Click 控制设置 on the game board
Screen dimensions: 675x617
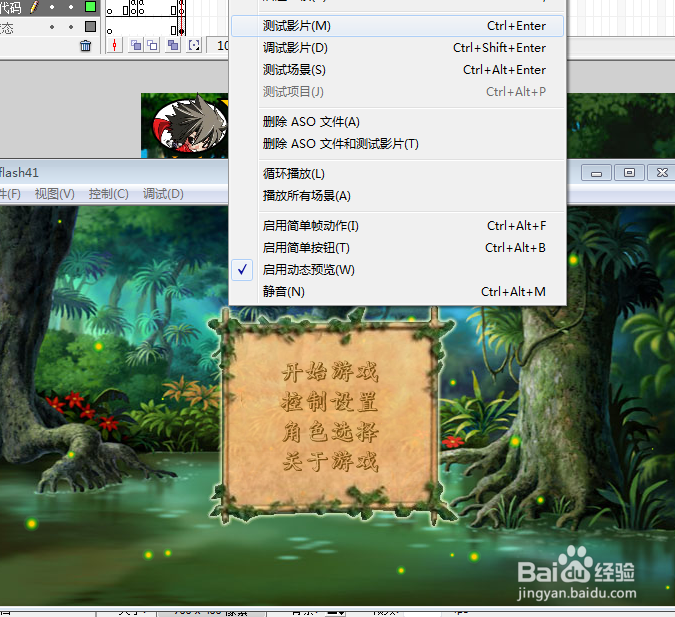tap(330, 402)
